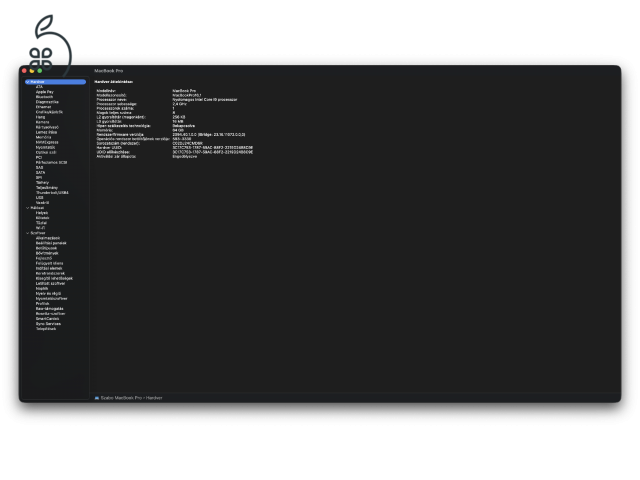The image size is (640, 480).
Task: Show Grafika/kijelzők information
Action: click(50, 111)
